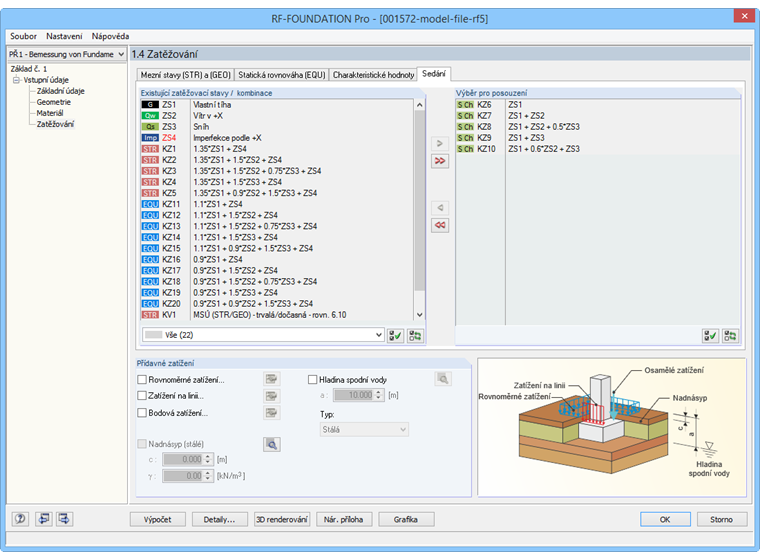Toggle Nadnásyp (stálé) checkbox
This screenshot has height=560, width=760.
pos(142,444)
